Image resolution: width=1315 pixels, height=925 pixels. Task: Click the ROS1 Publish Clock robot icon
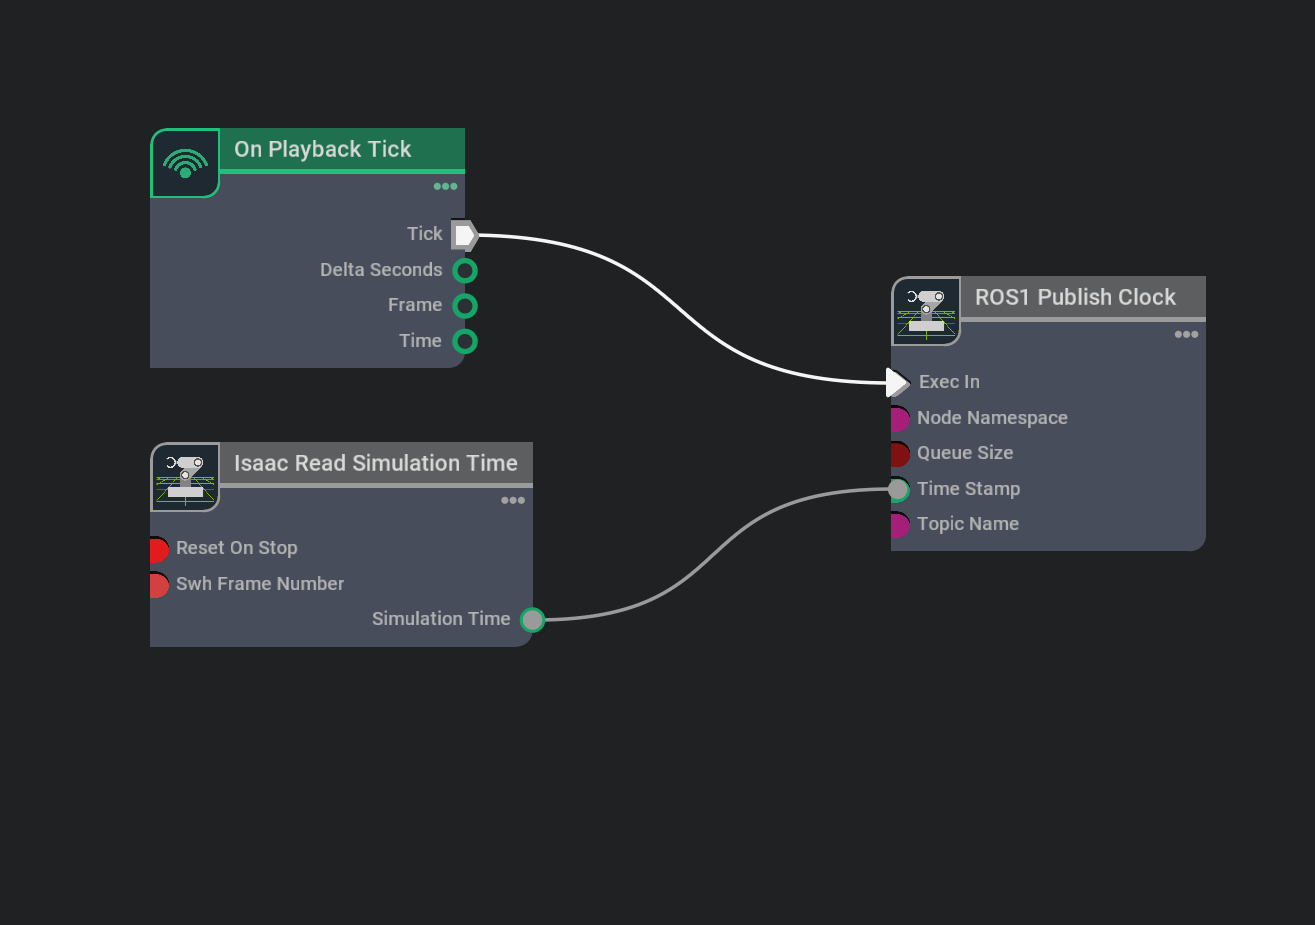926,311
